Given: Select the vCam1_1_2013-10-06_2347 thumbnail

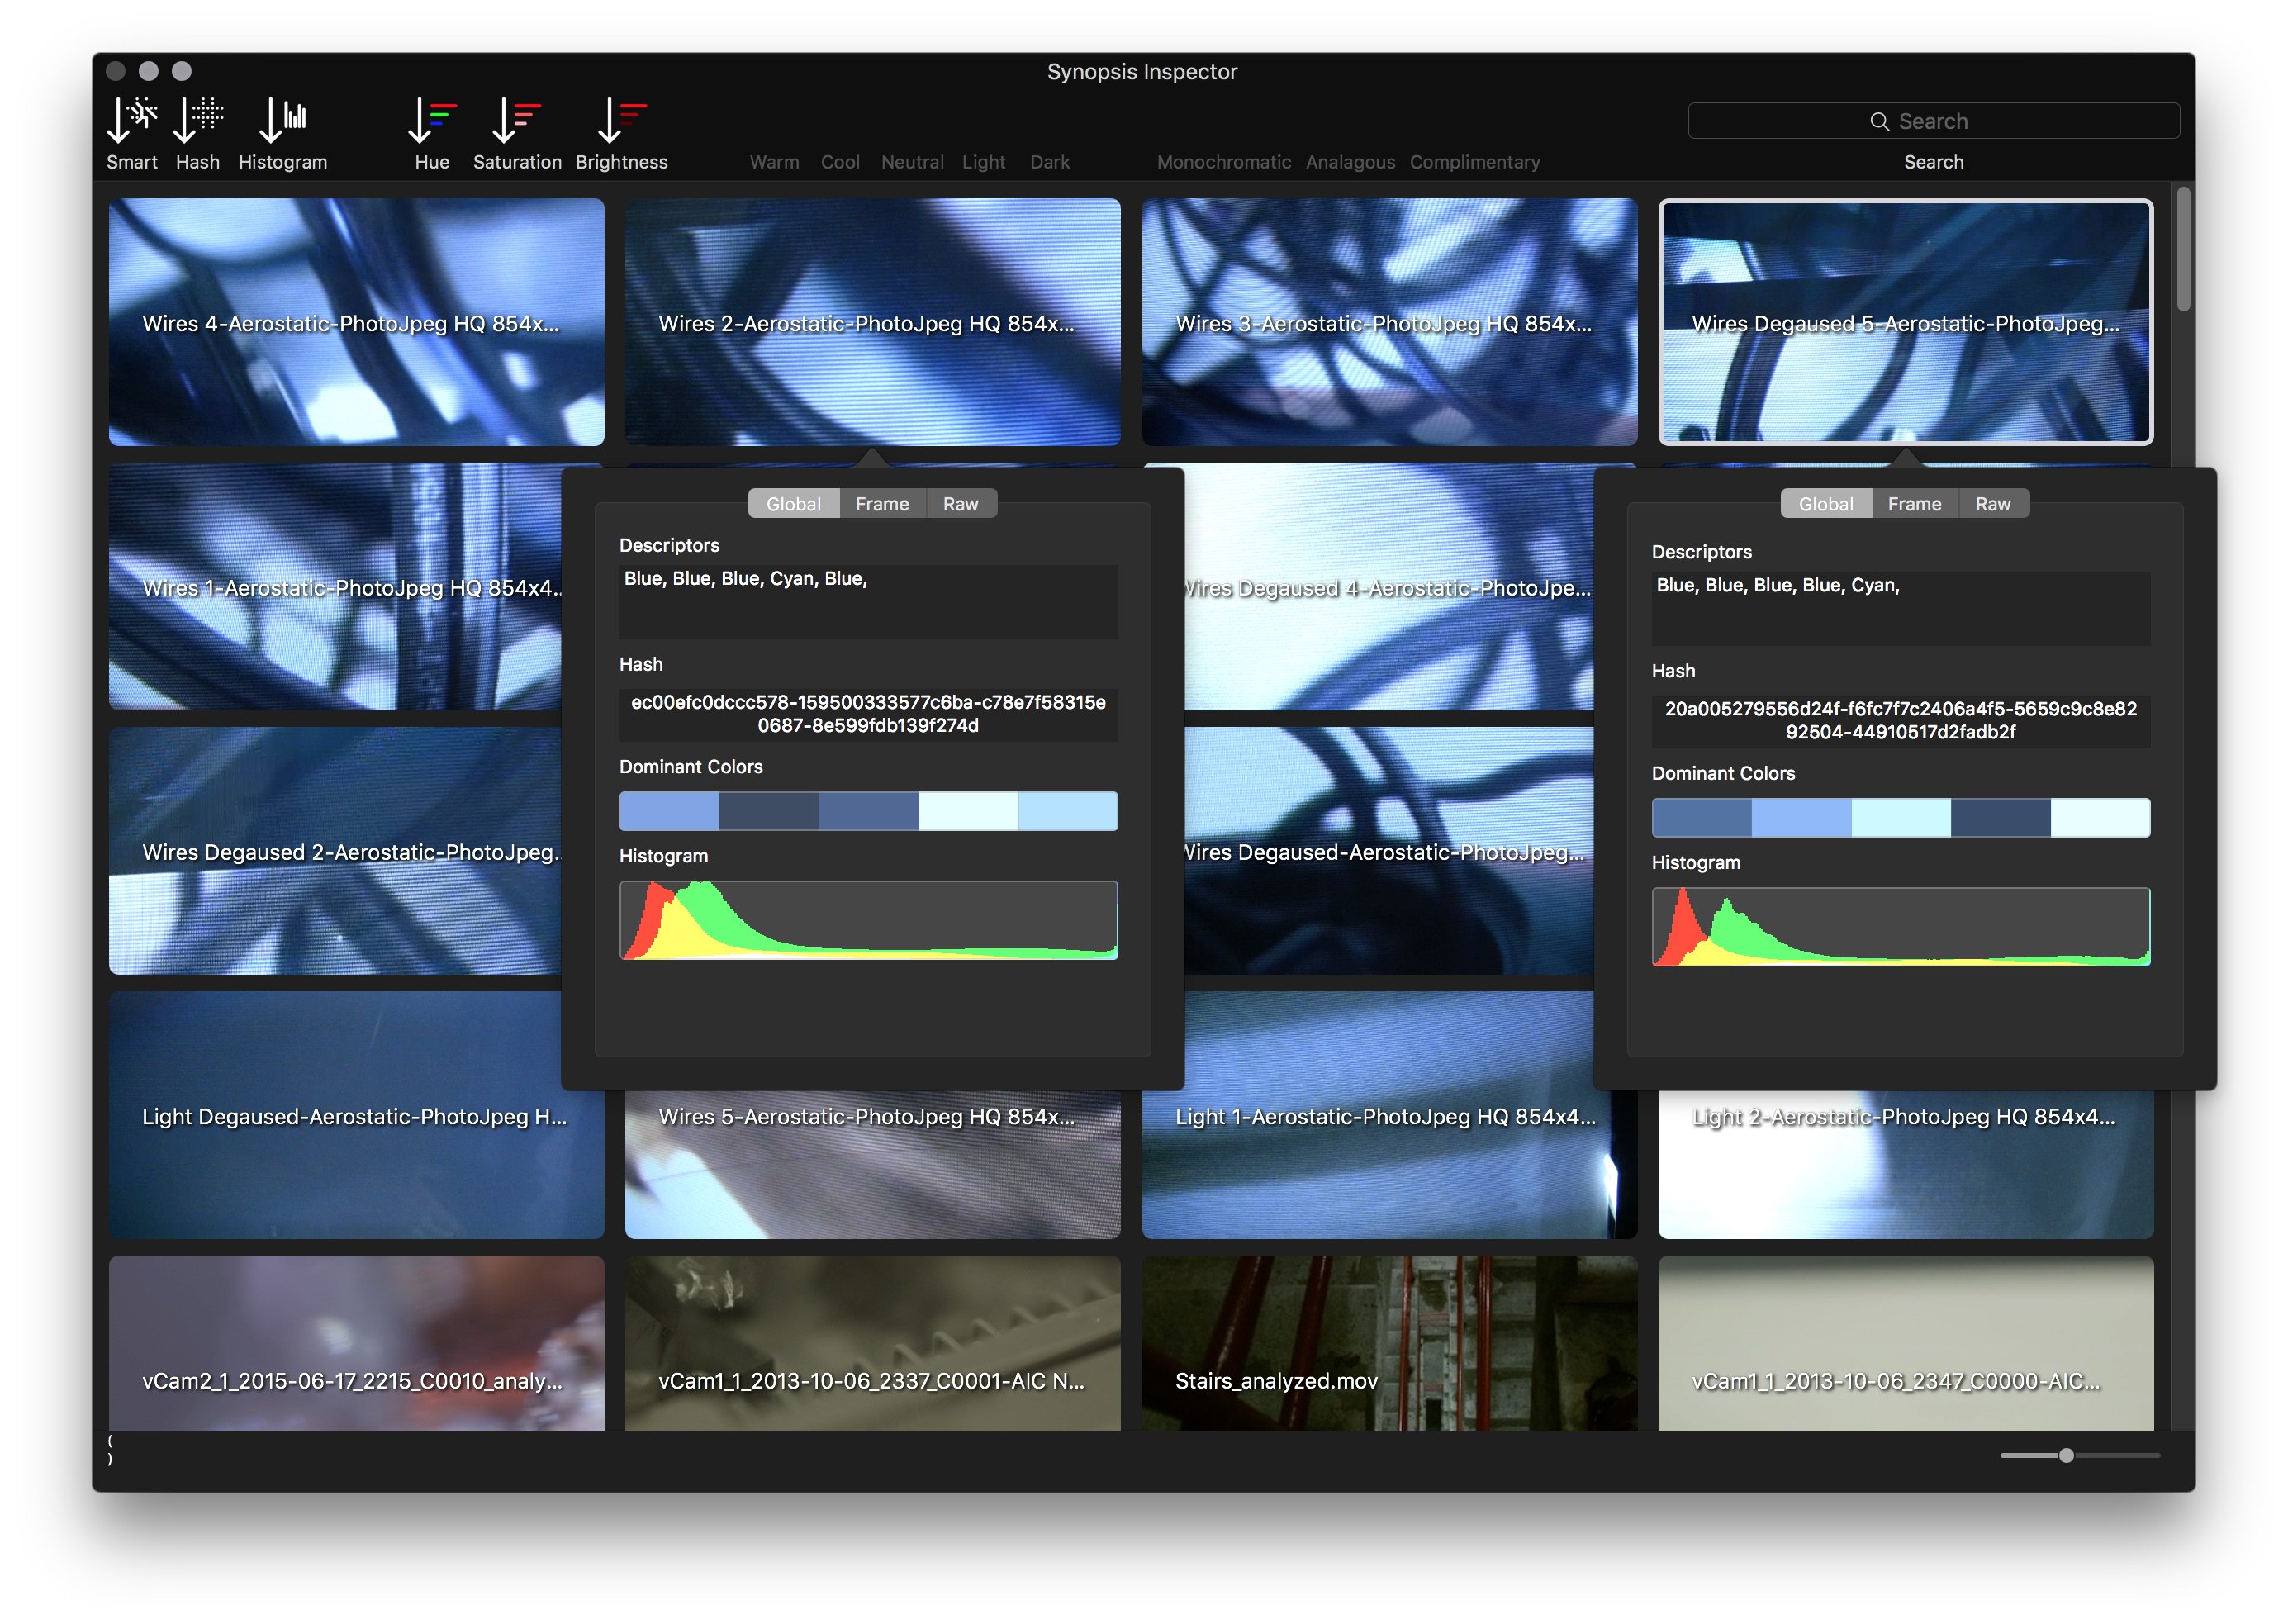Looking at the screenshot, I should [1905, 1343].
